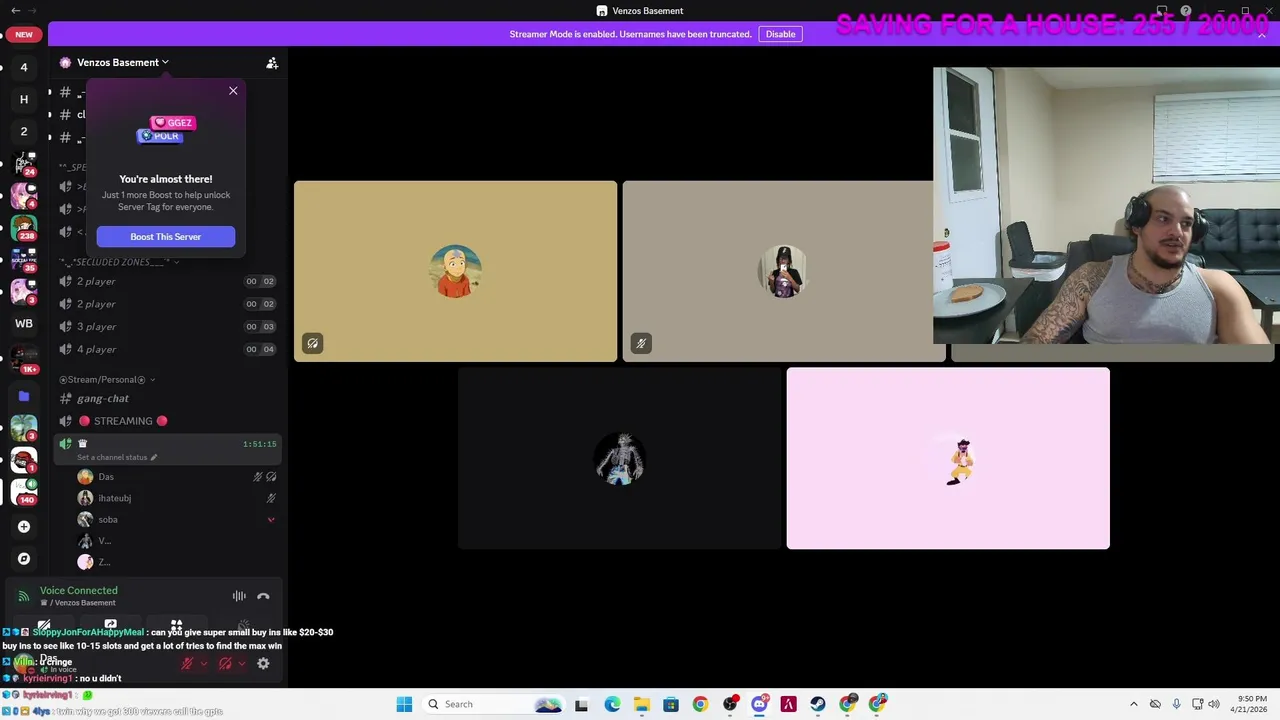Toggle headphone deafen in user panel
1280x720 pixels.
click(x=225, y=664)
